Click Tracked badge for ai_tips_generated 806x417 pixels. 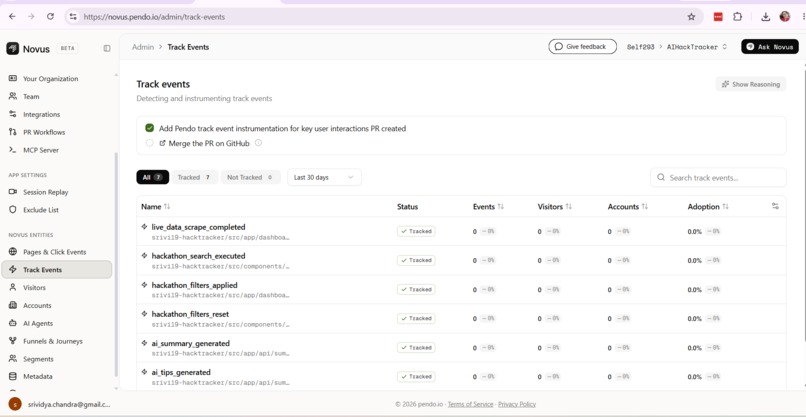point(416,376)
